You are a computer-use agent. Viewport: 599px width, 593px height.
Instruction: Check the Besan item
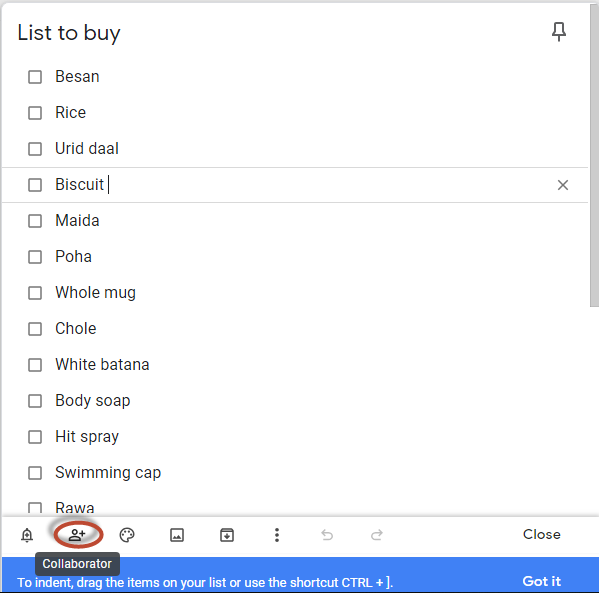pos(35,77)
